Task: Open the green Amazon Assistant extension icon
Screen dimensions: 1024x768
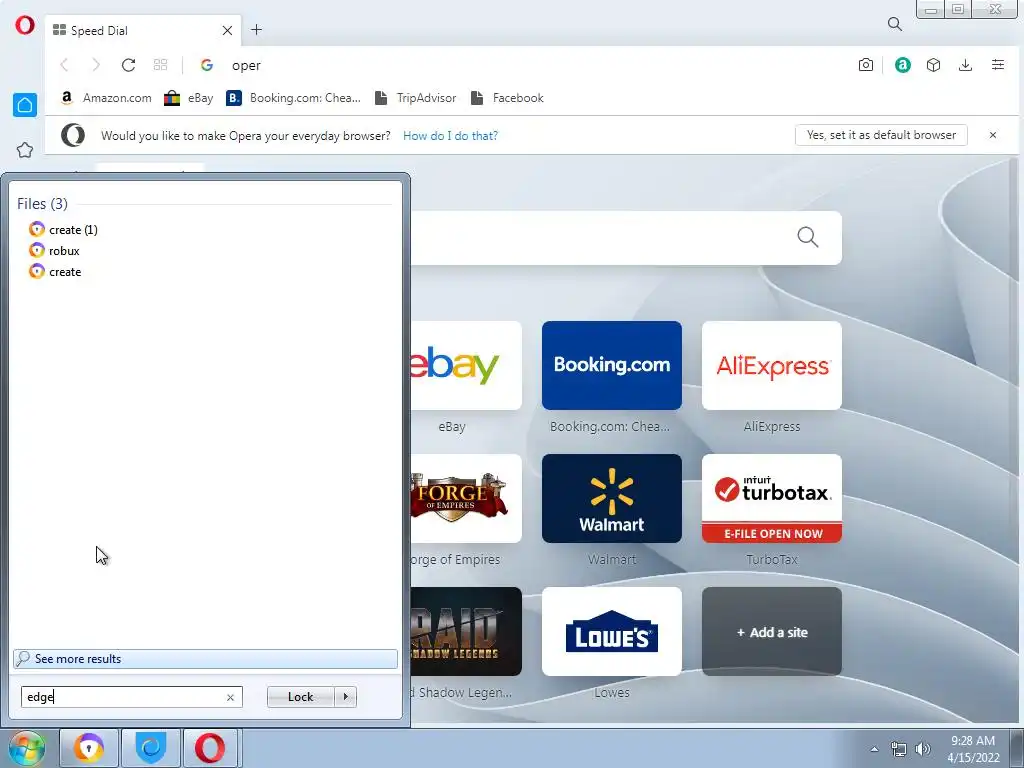Action: 903,65
